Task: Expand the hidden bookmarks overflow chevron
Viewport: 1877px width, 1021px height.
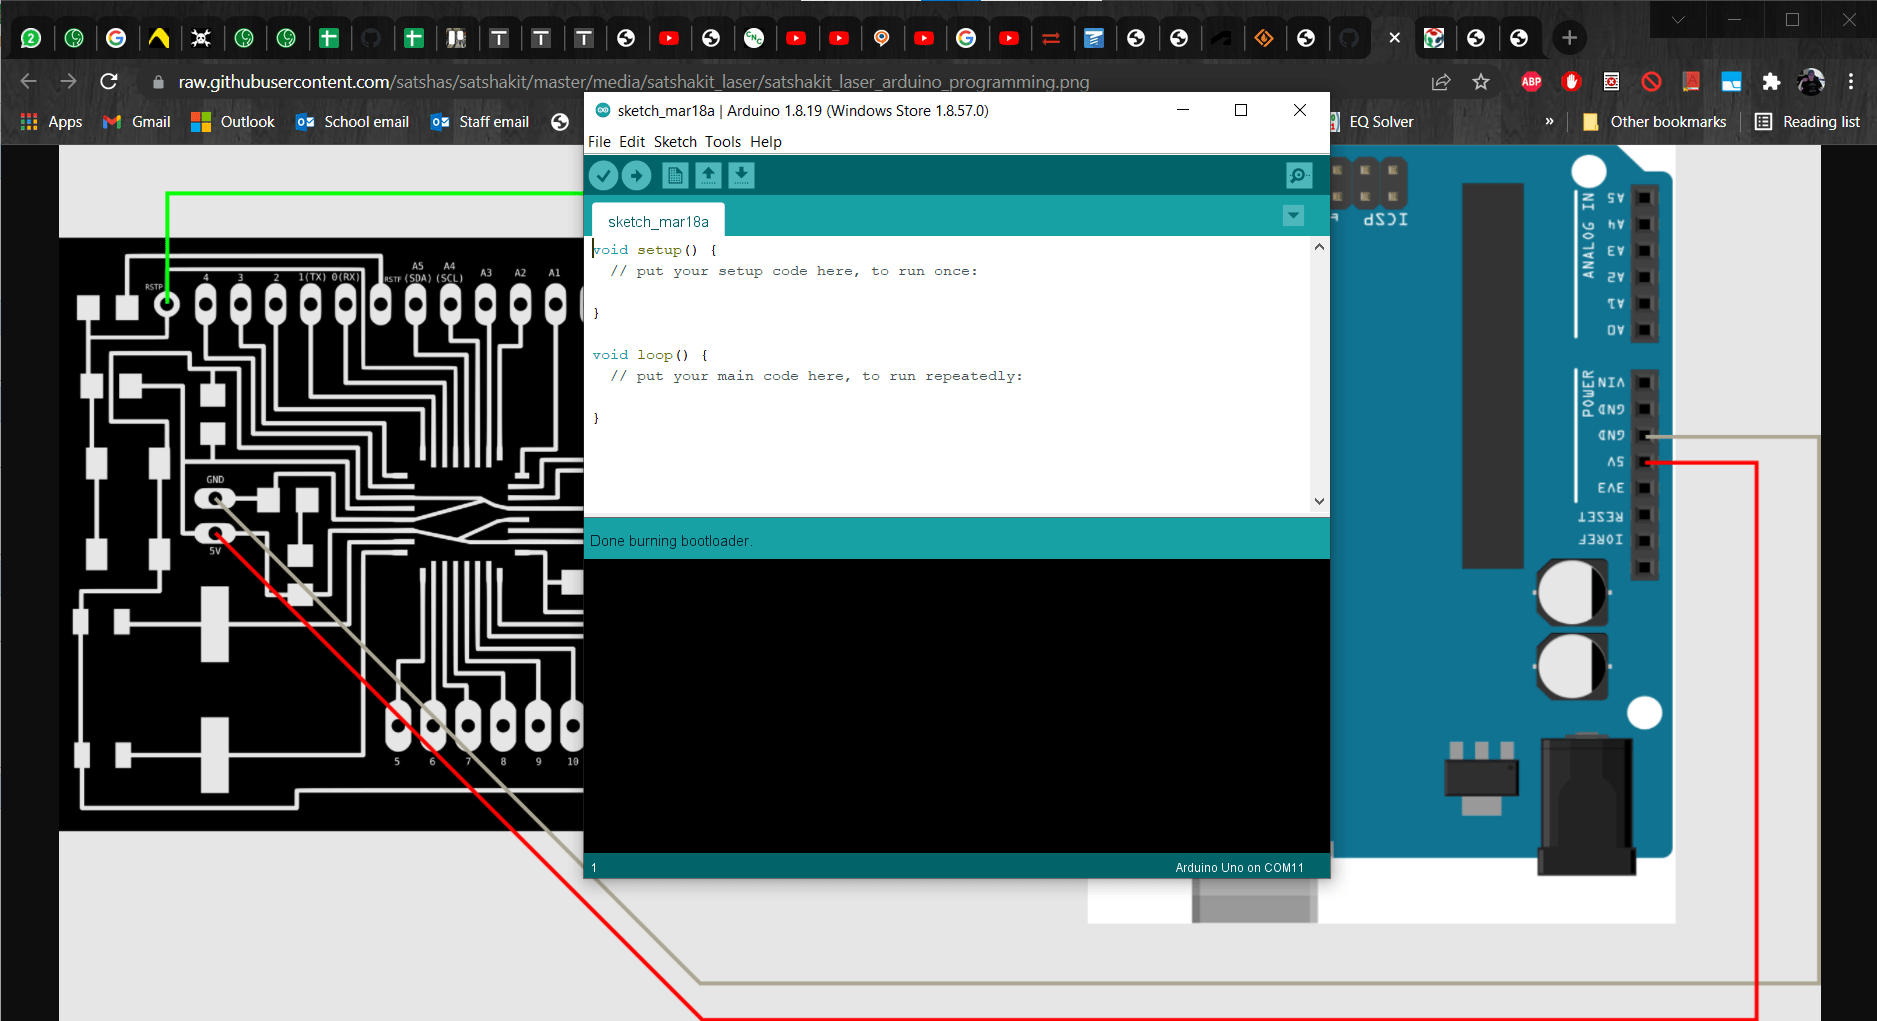Action: [x=1549, y=121]
